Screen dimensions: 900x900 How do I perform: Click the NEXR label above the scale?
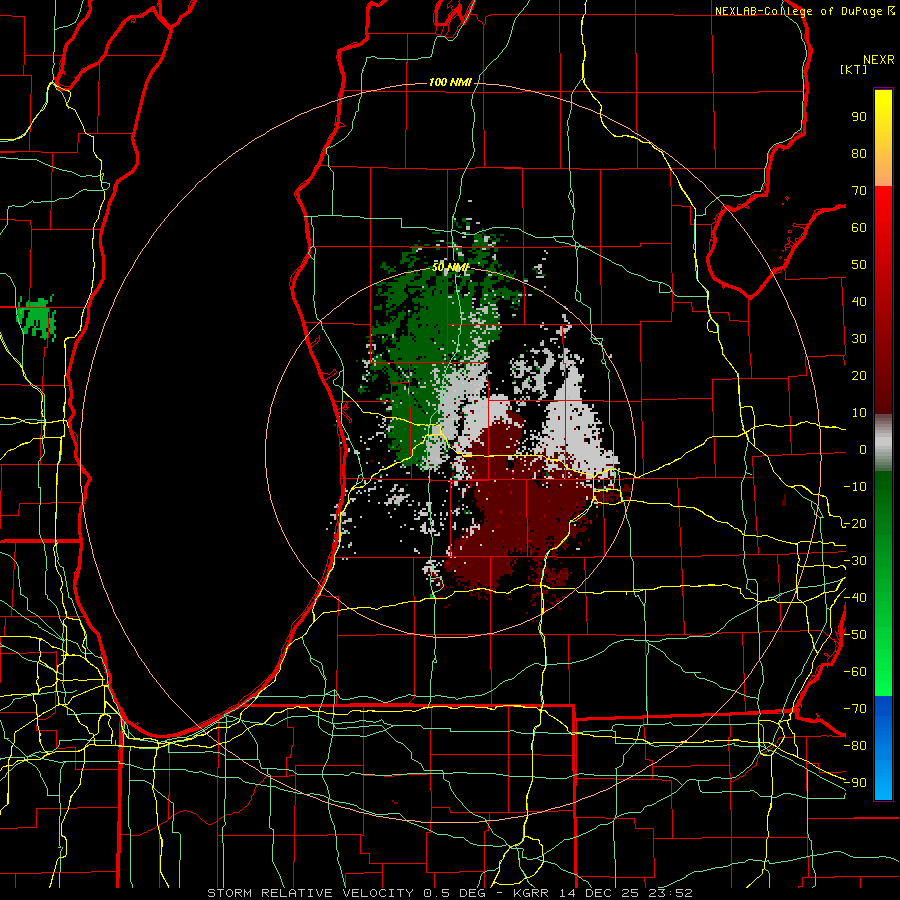tap(878, 60)
